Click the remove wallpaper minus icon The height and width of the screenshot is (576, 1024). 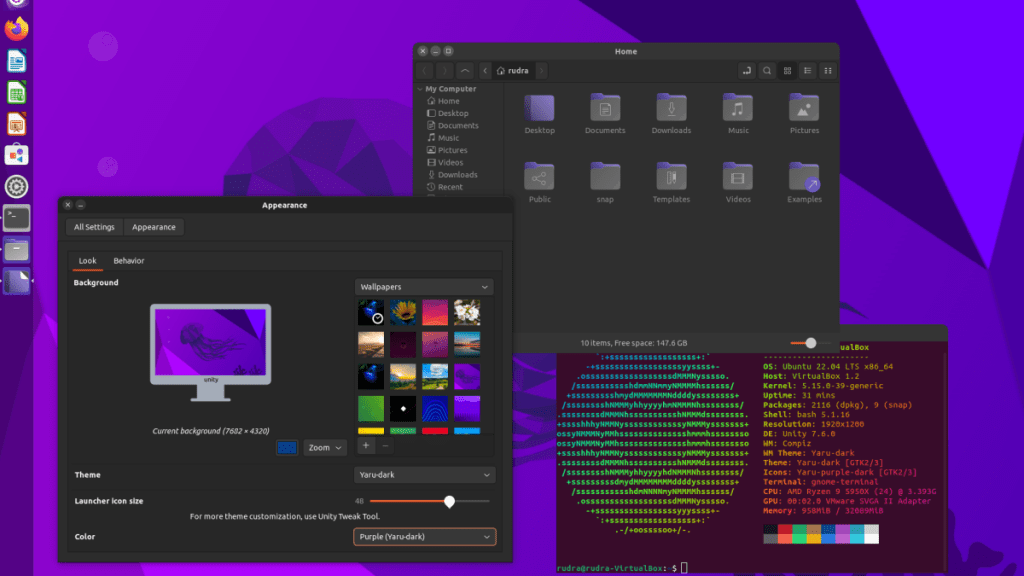click(x=385, y=445)
